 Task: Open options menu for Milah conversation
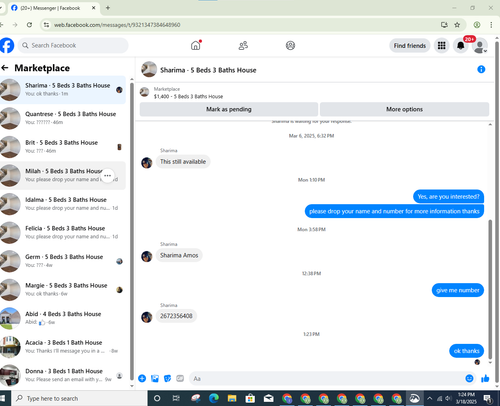107,176
